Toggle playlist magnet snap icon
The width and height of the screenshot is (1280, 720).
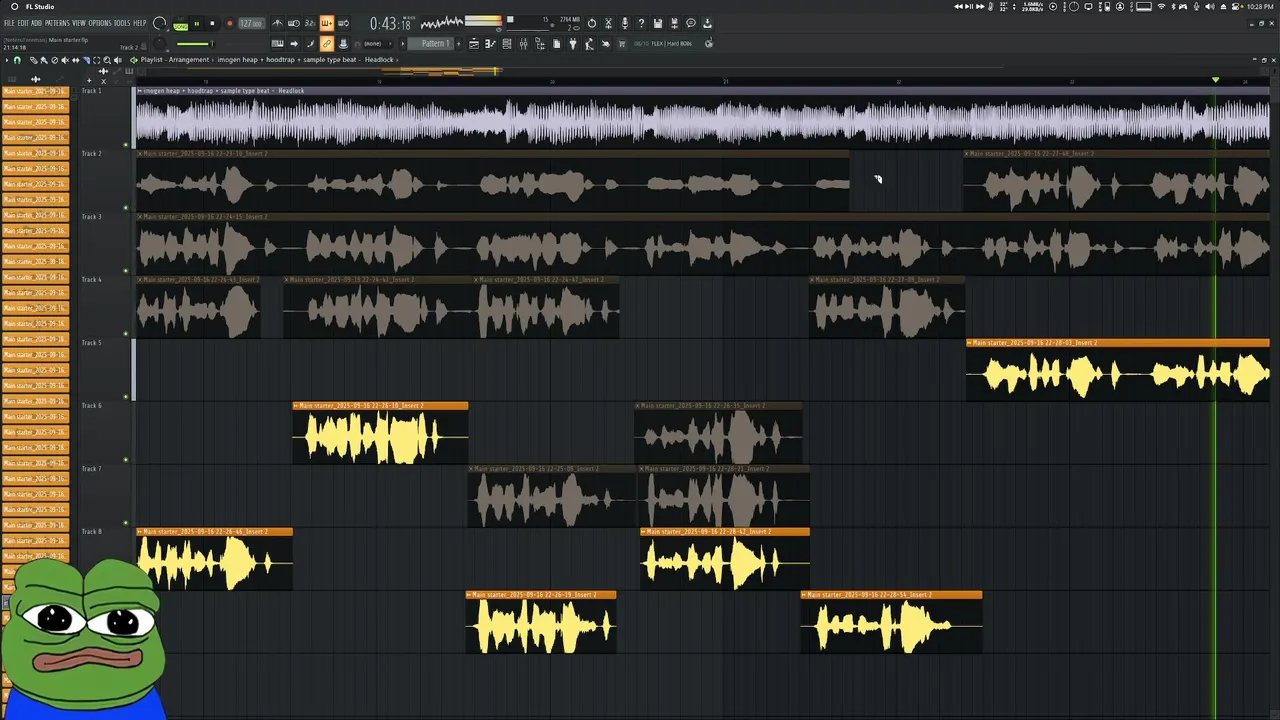(x=17, y=60)
